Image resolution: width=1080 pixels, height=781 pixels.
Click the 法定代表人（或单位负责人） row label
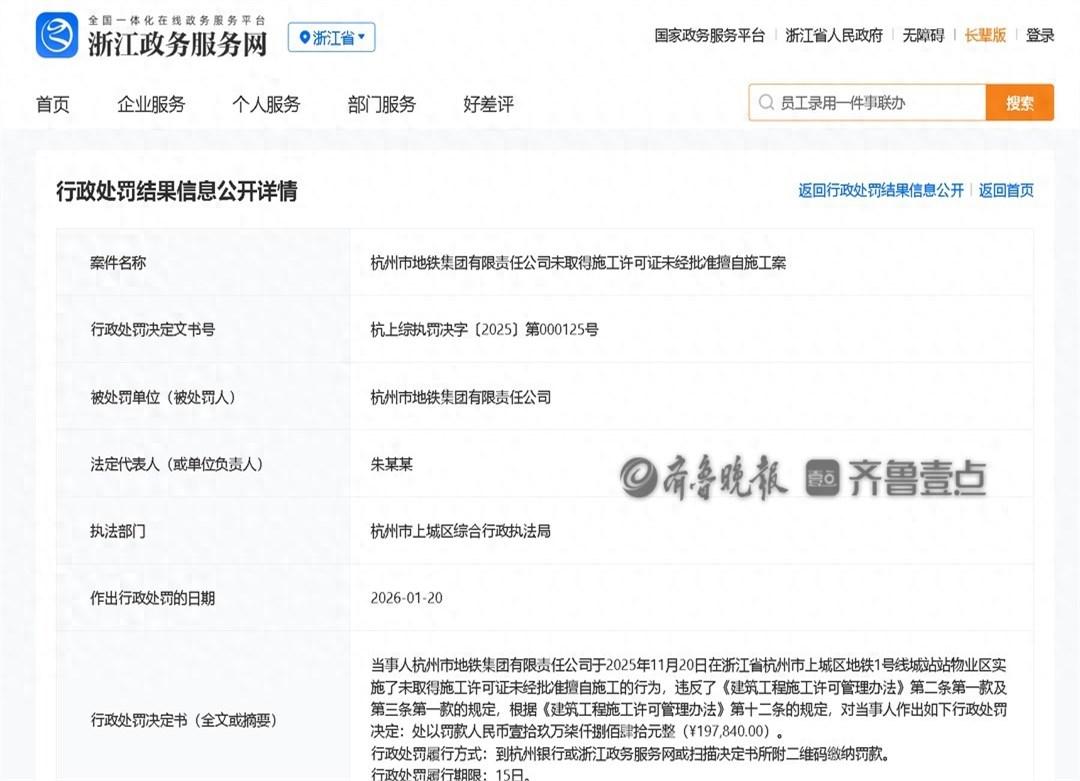(x=177, y=464)
